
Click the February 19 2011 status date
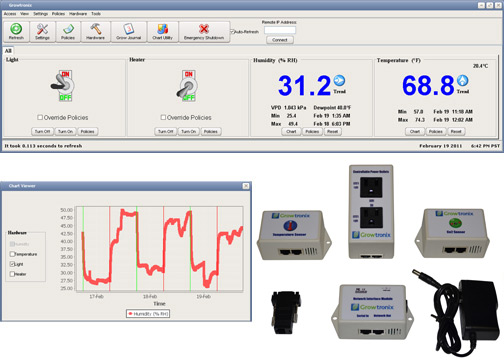click(x=441, y=146)
